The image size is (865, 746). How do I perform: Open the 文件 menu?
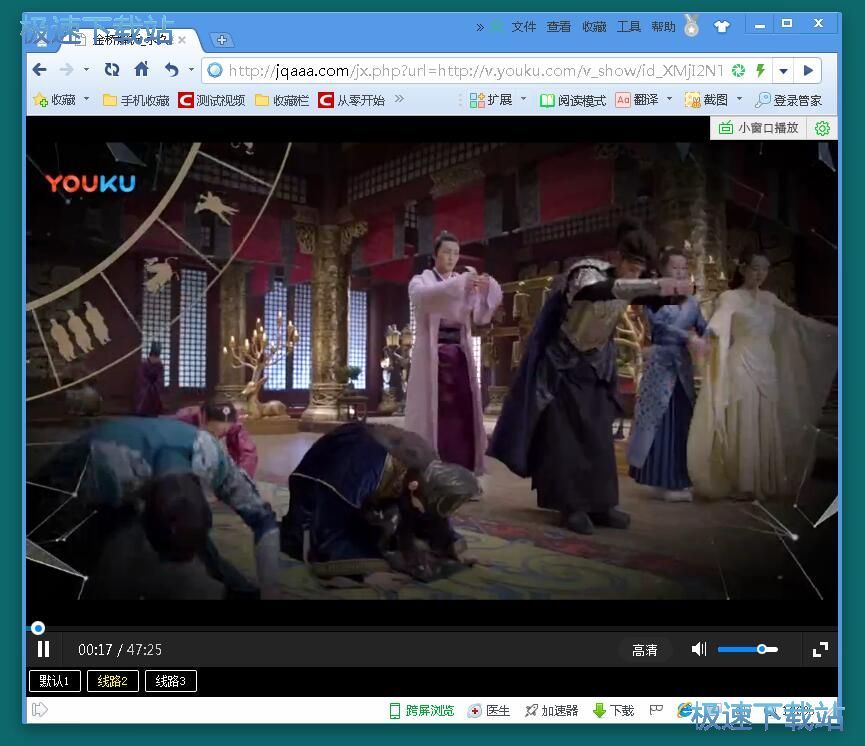click(x=524, y=26)
